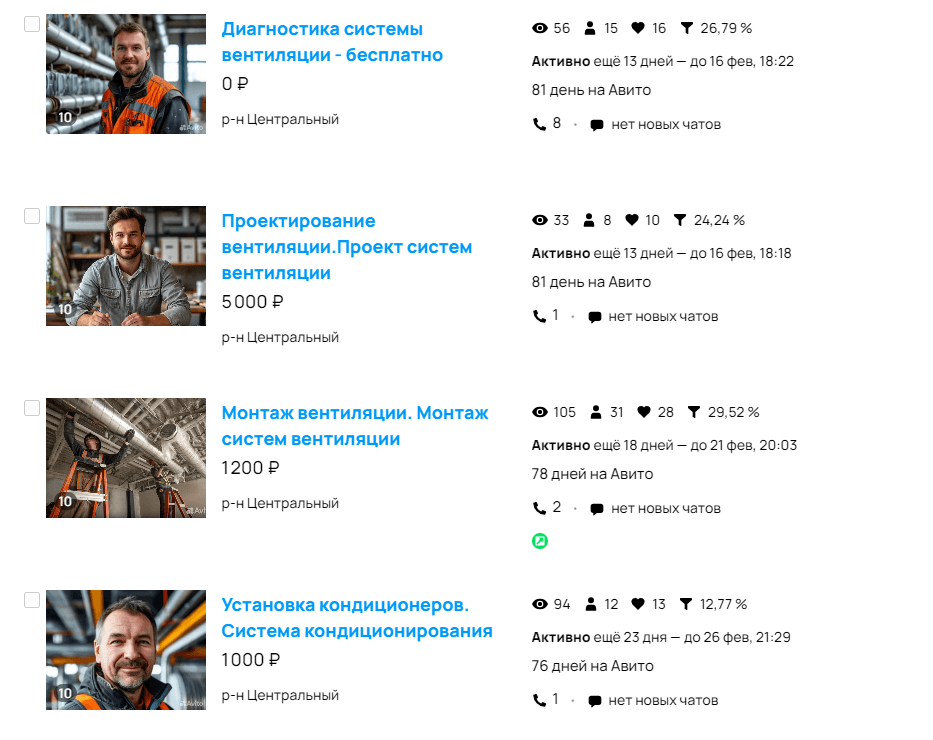
Task: Open Проектирование вентиляции listing title
Action: (347, 246)
